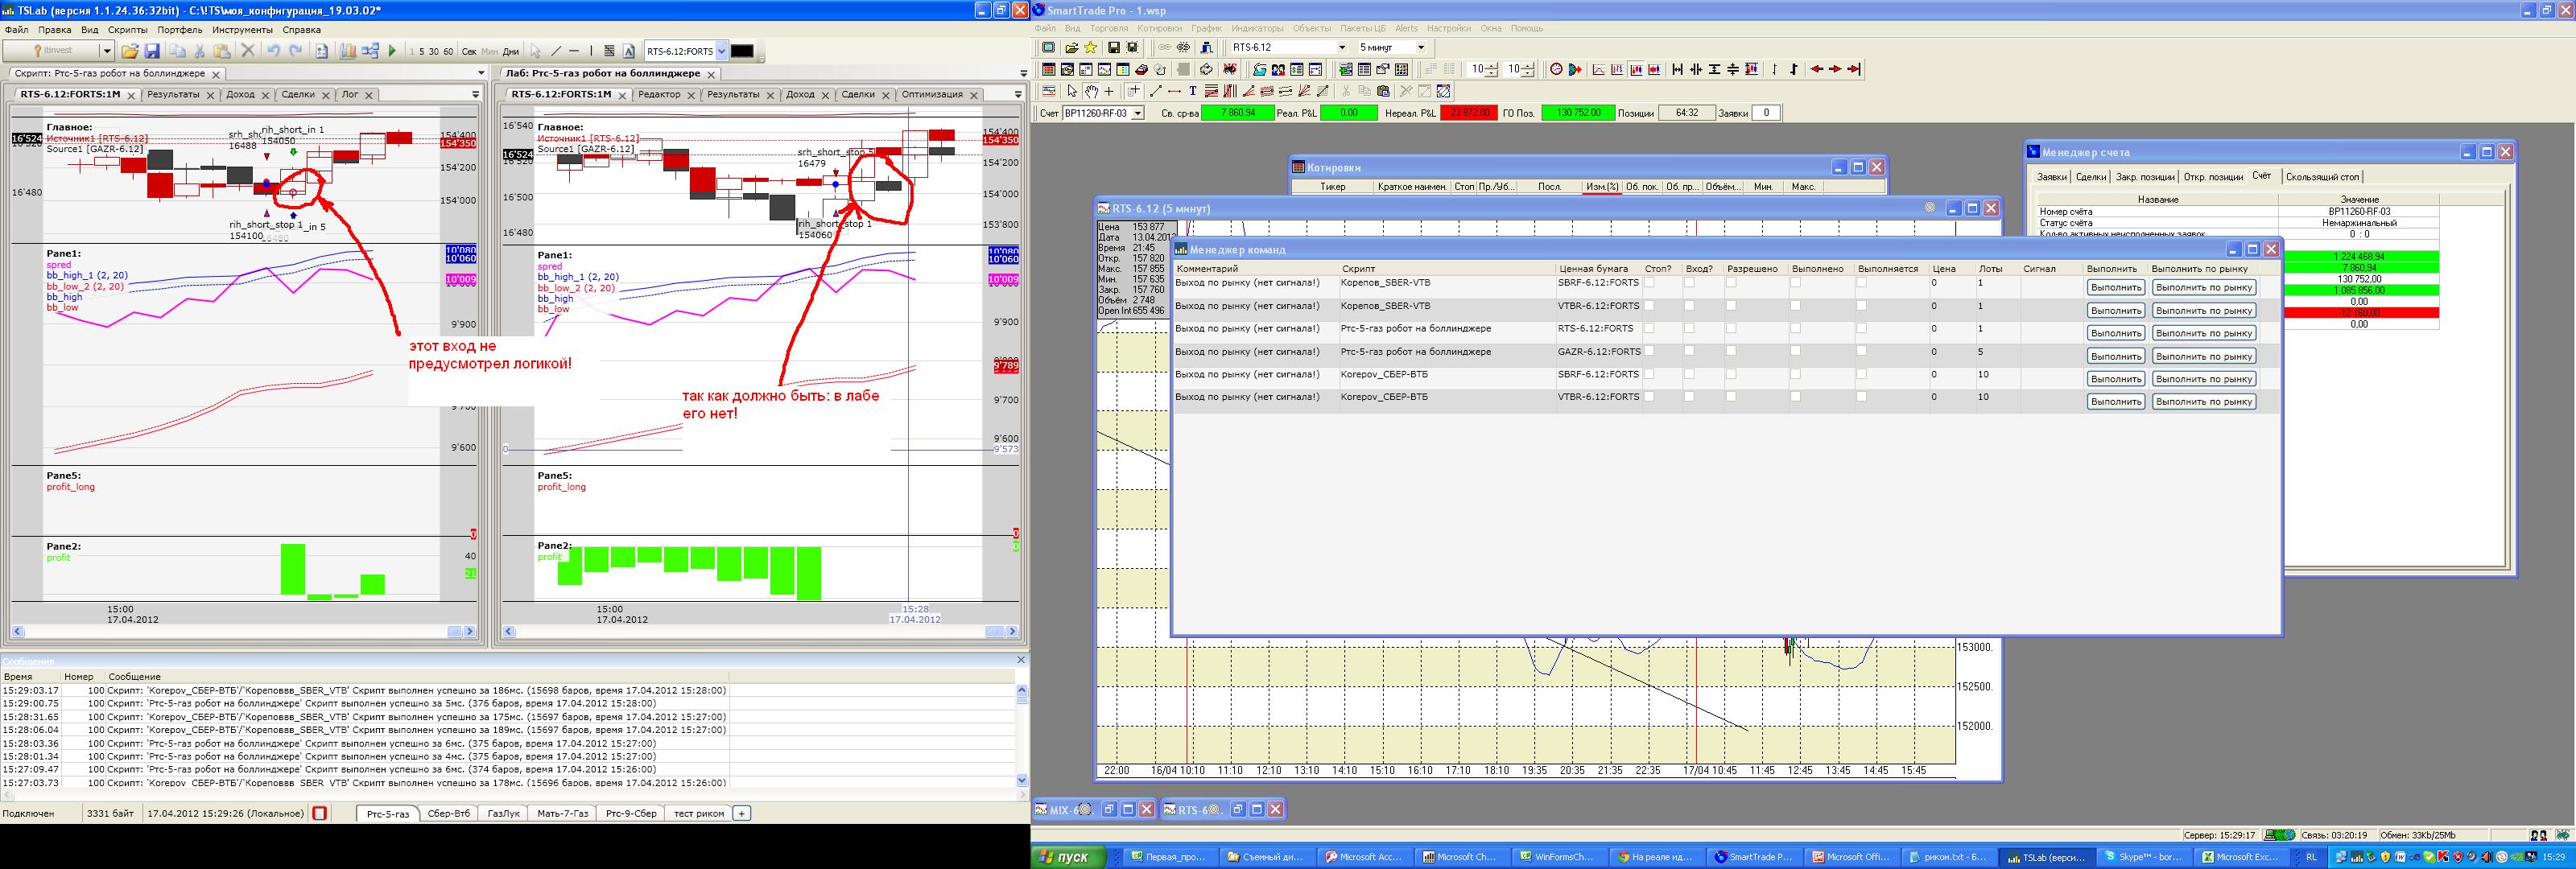This screenshot has height=869, width=2576.
Task: Click Выполнить по рынку for VTBR-6.12 bottom row
Action: click(2203, 401)
